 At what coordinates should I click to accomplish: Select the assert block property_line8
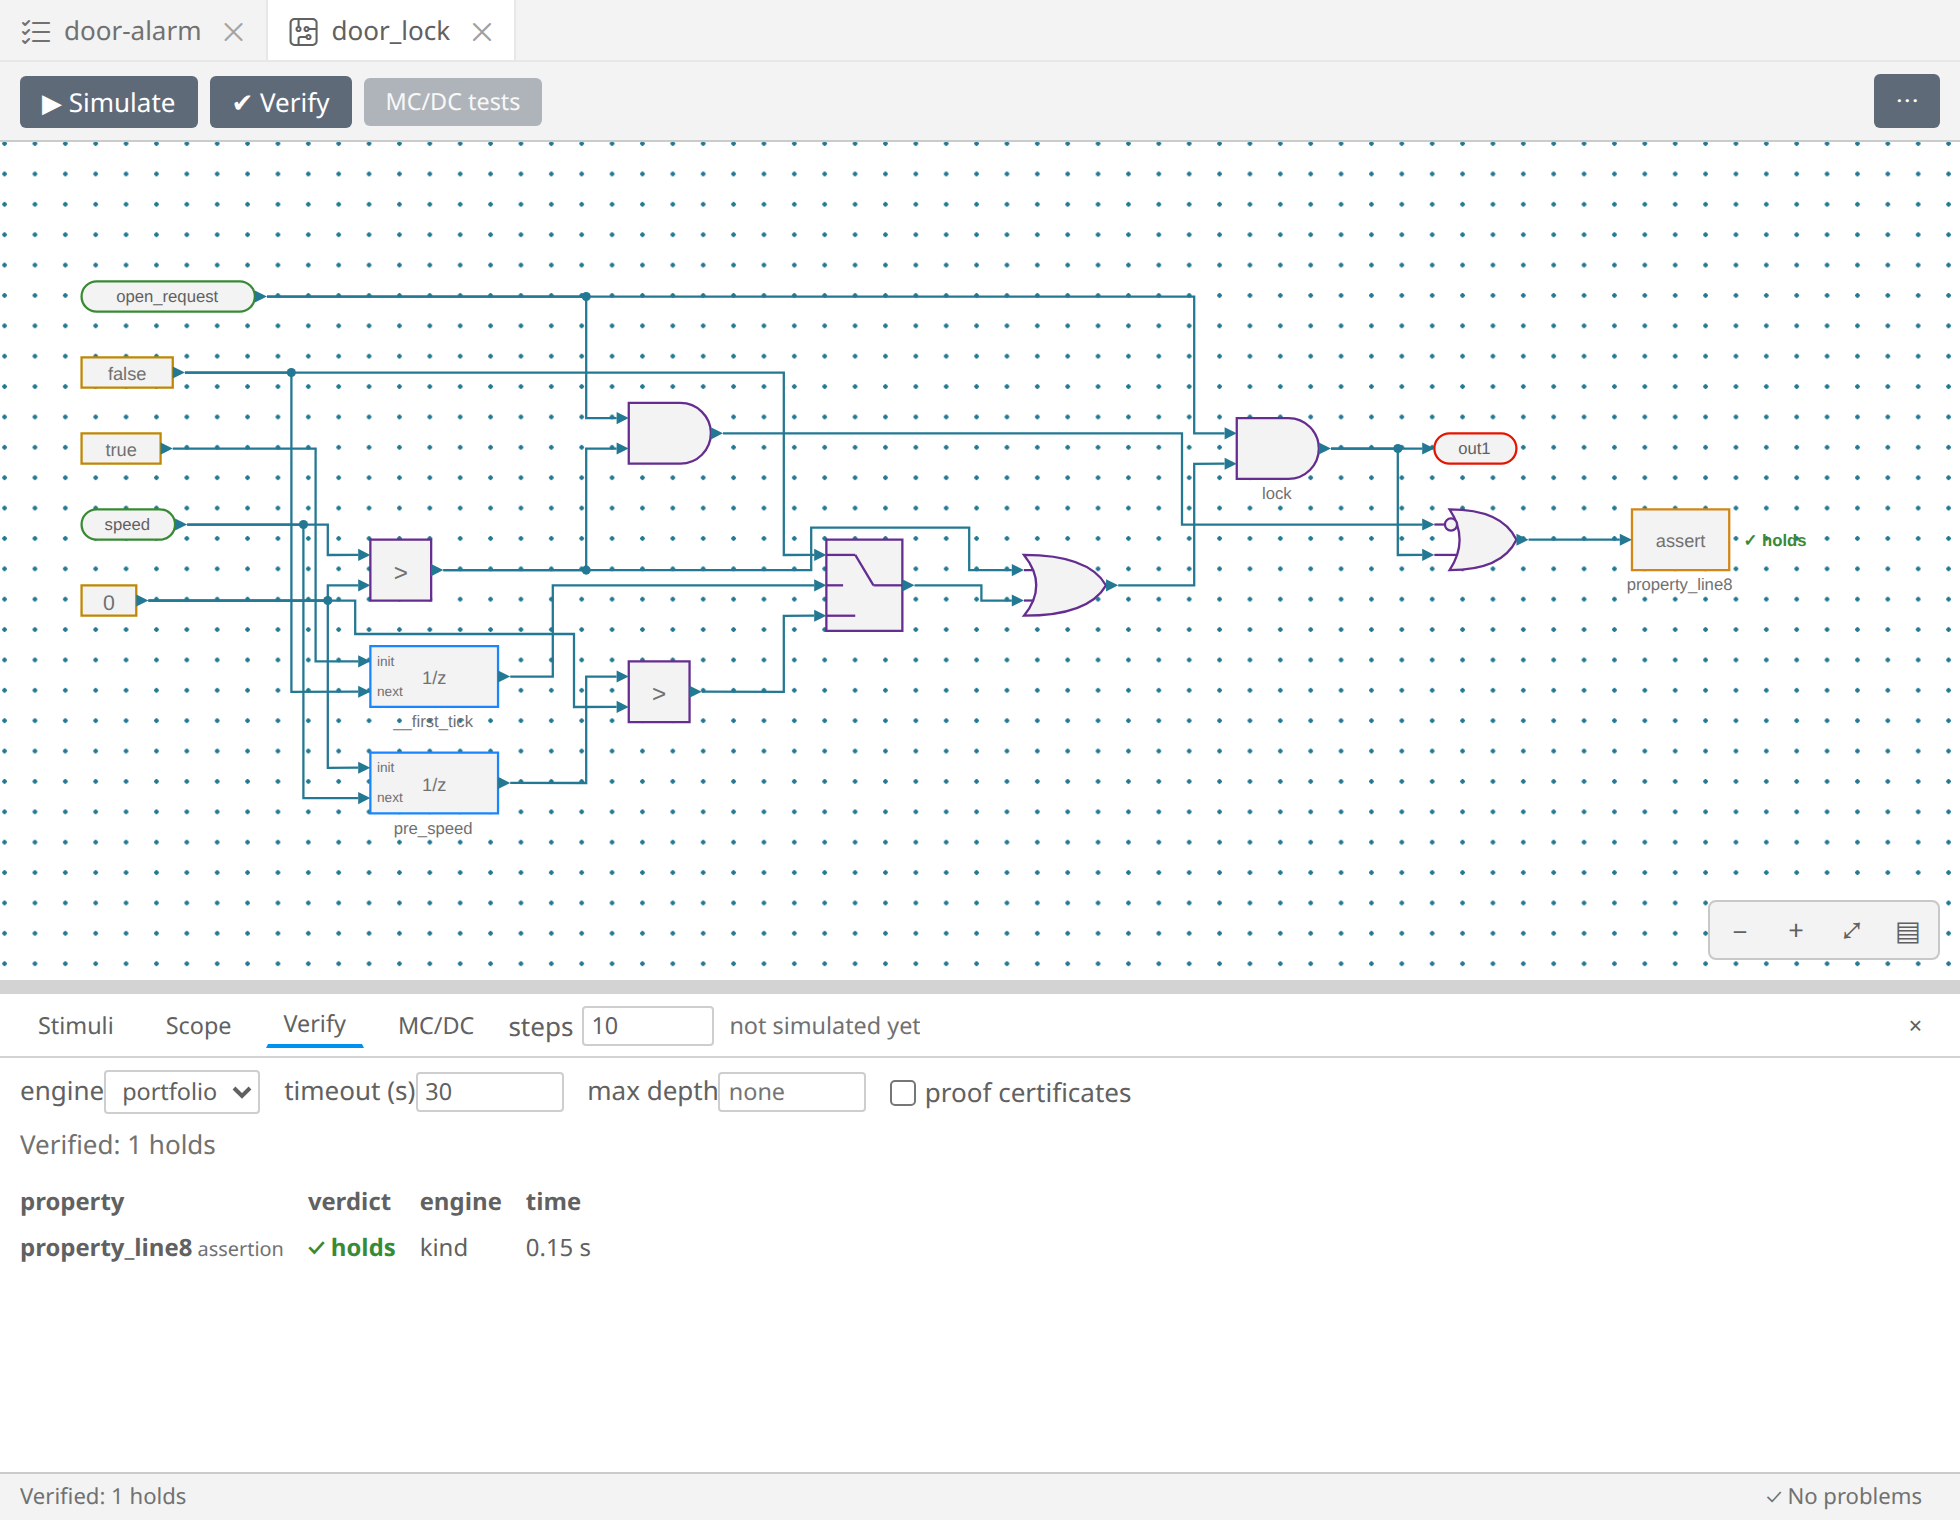1680,540
